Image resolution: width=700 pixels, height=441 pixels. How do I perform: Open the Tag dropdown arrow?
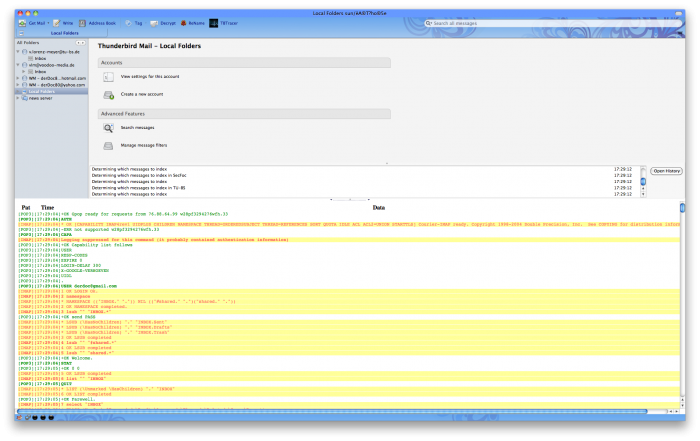point(146,23)
